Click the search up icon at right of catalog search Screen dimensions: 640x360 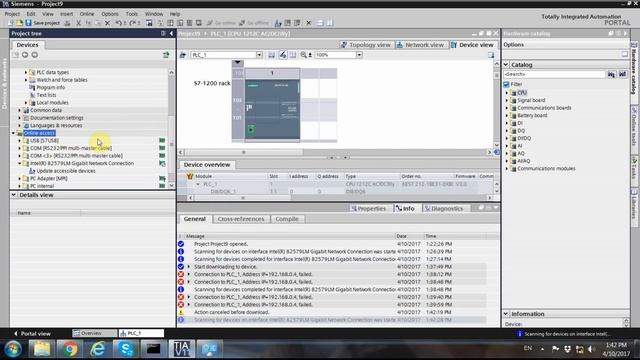(622, 74)
